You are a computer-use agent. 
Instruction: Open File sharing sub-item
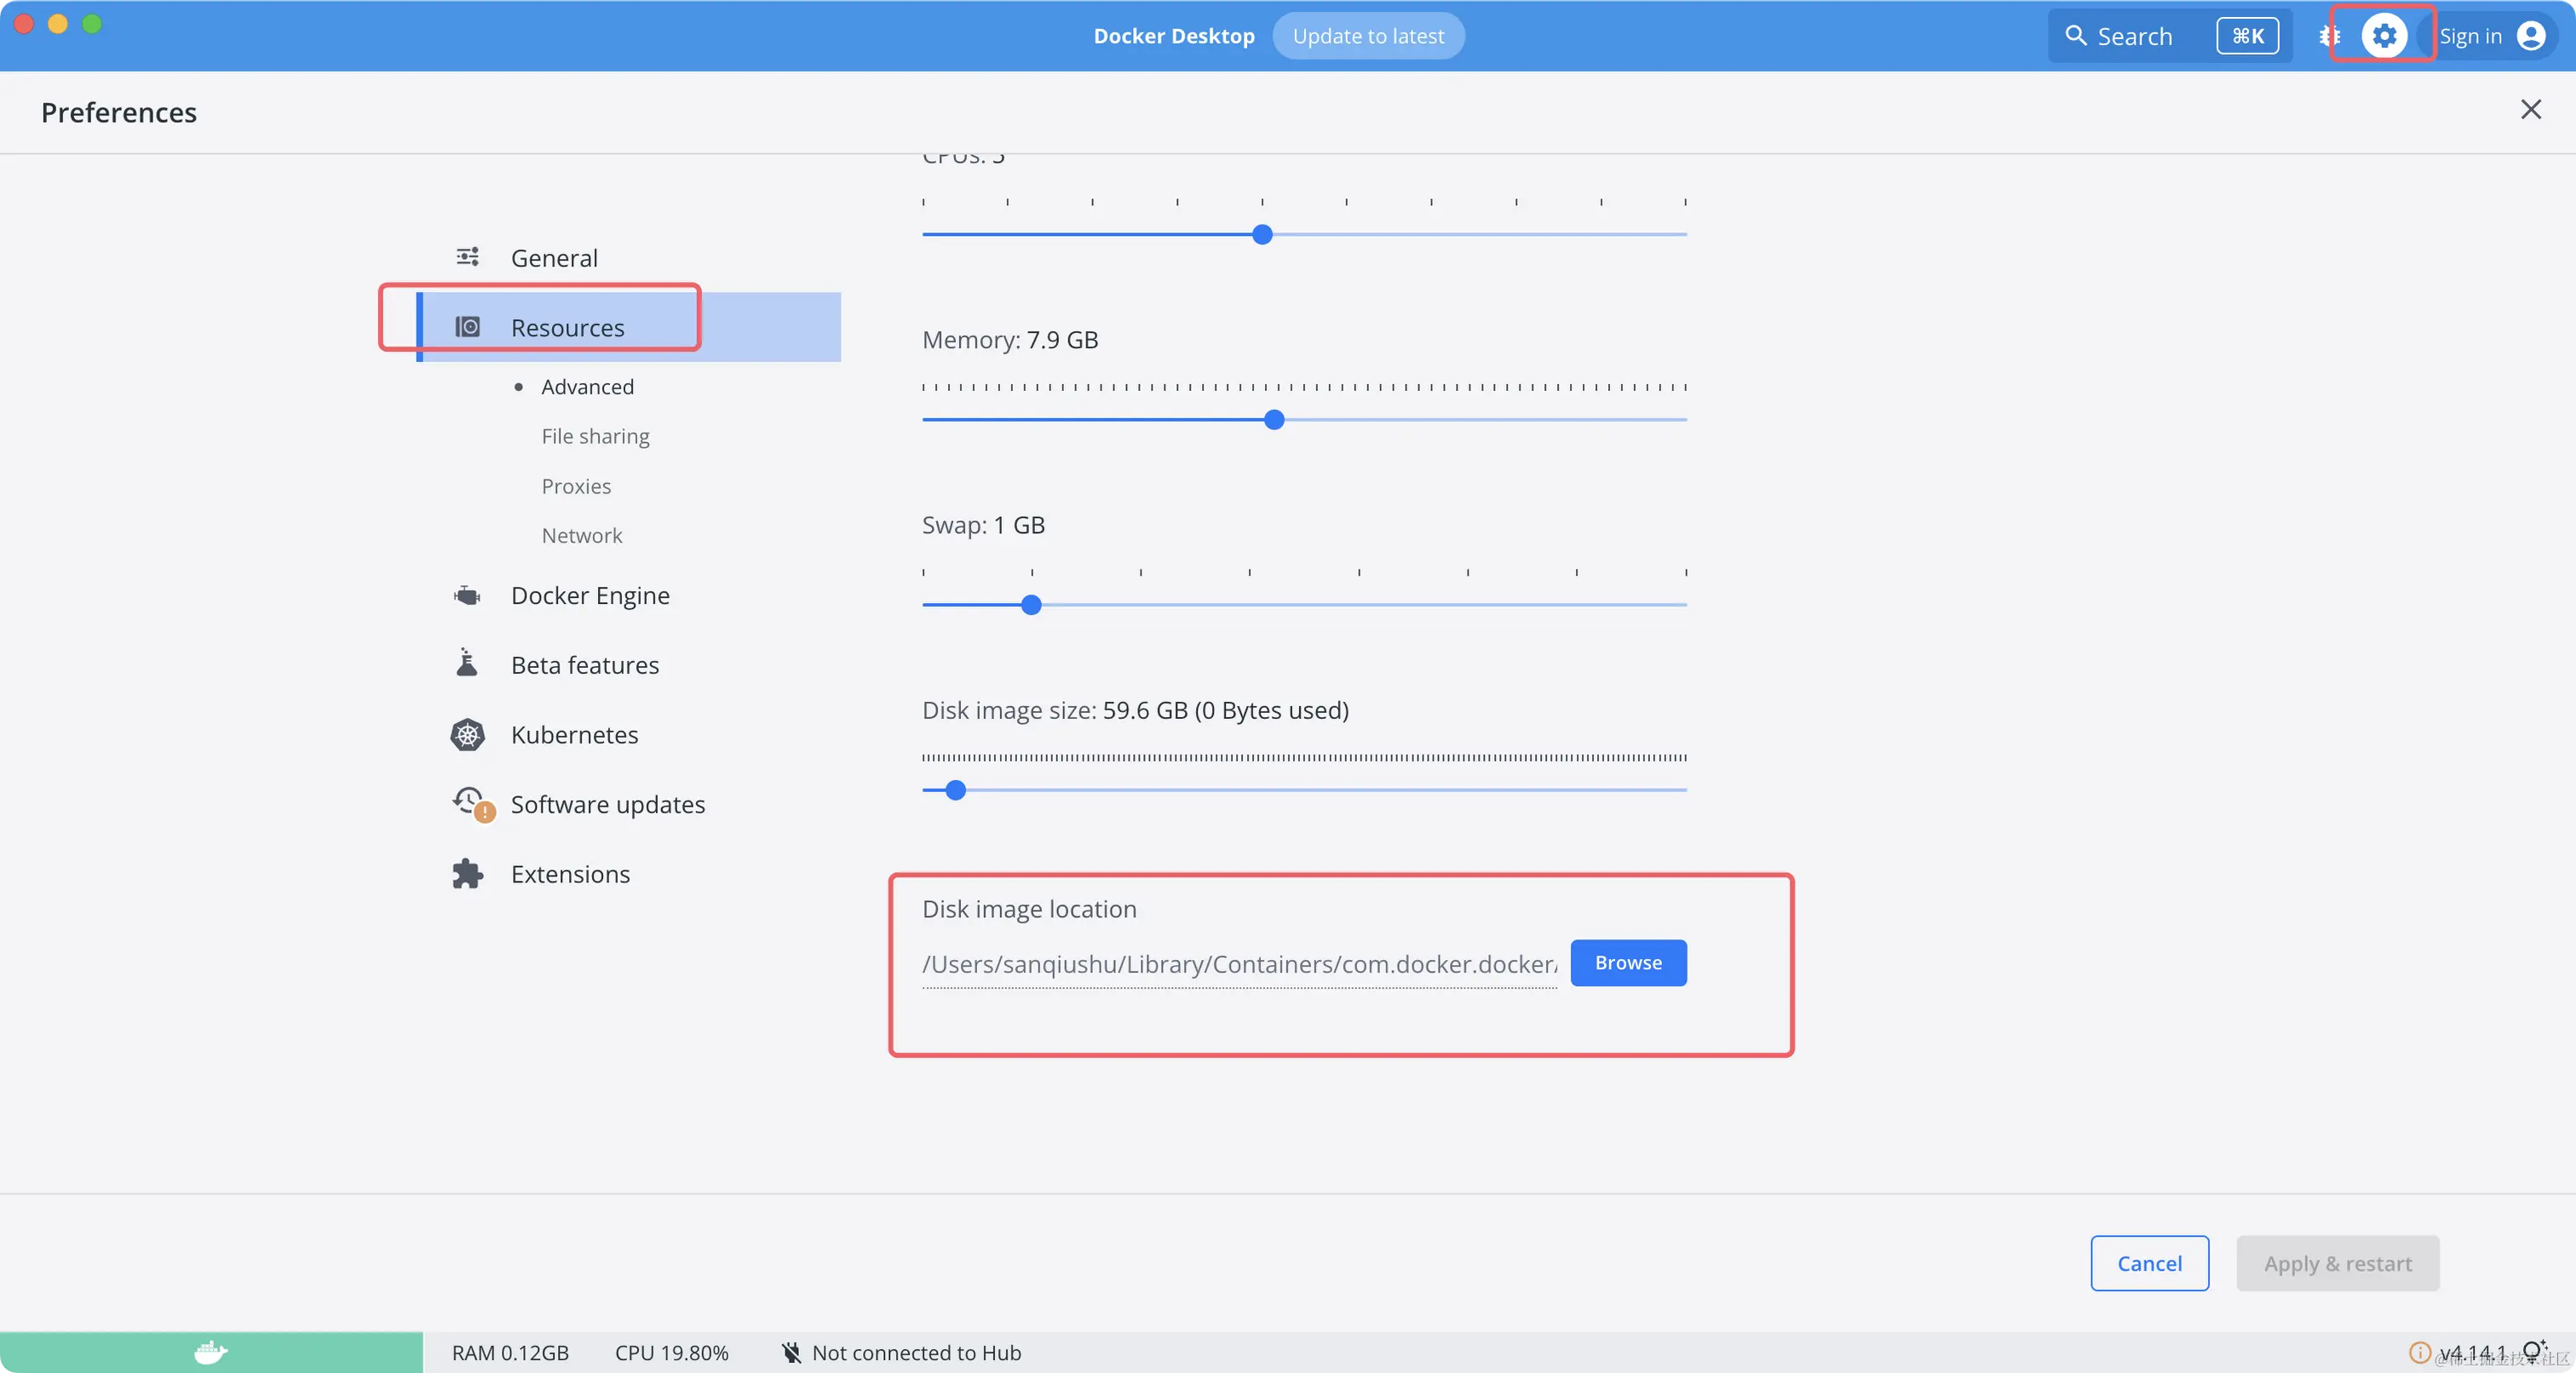[x=595, y=436]
